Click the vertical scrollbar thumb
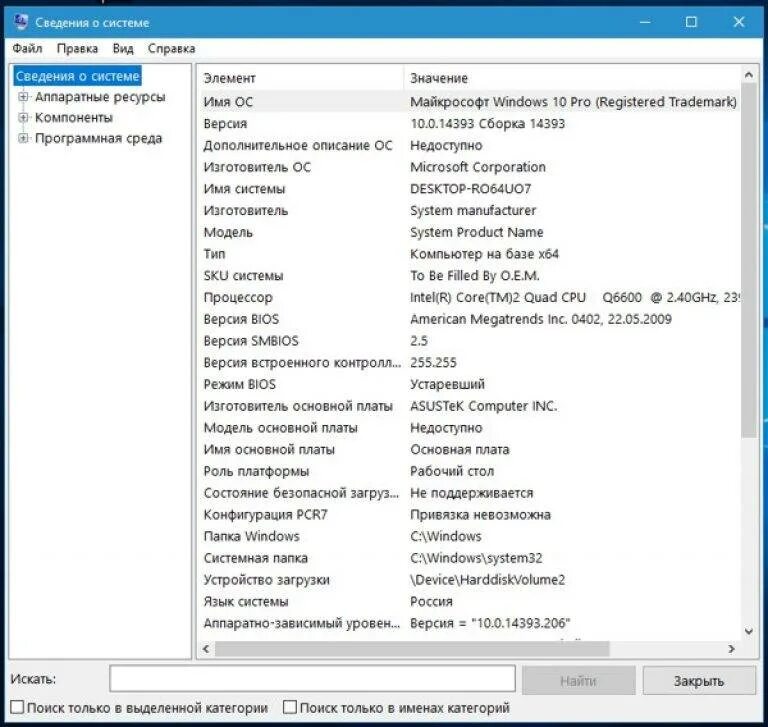 point(748,260)
